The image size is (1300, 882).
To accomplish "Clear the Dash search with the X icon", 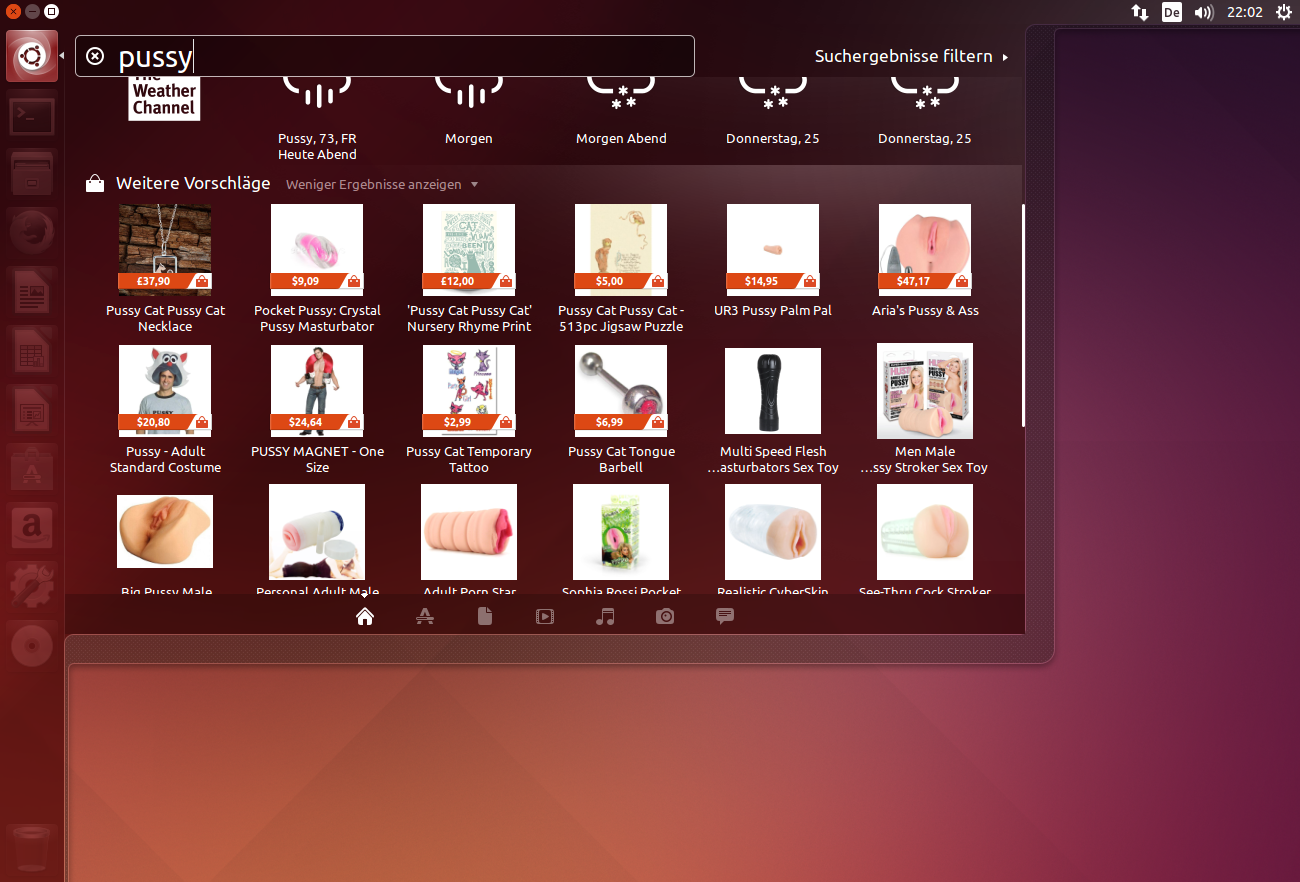I will point(95,56).
